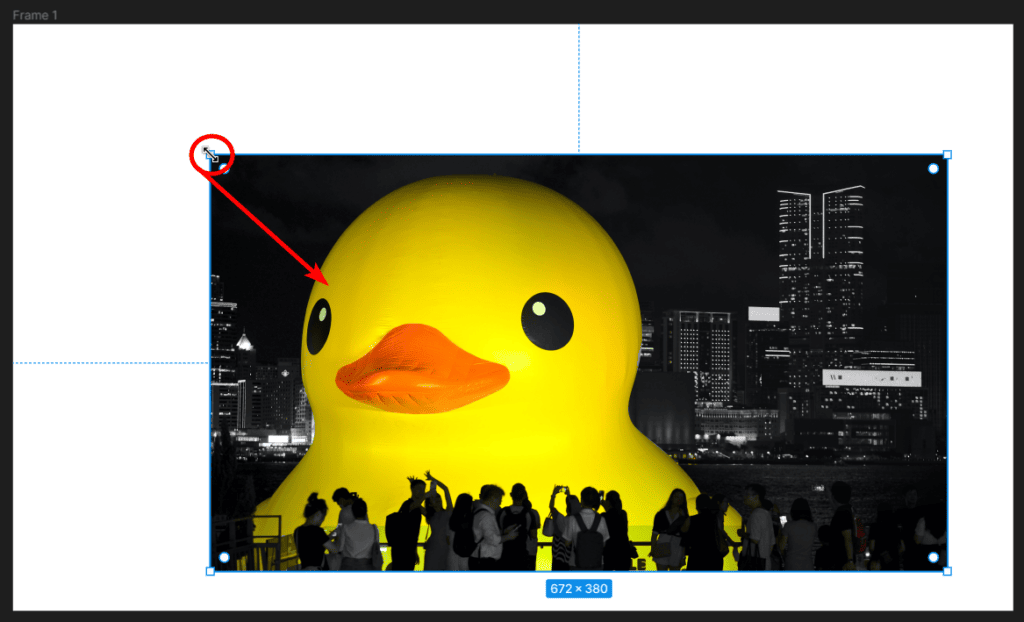This screenshot has height=622, width=1024.
Task: Click the top-right square resize handle
Action: pyautogui.click(x=947, y=155)
